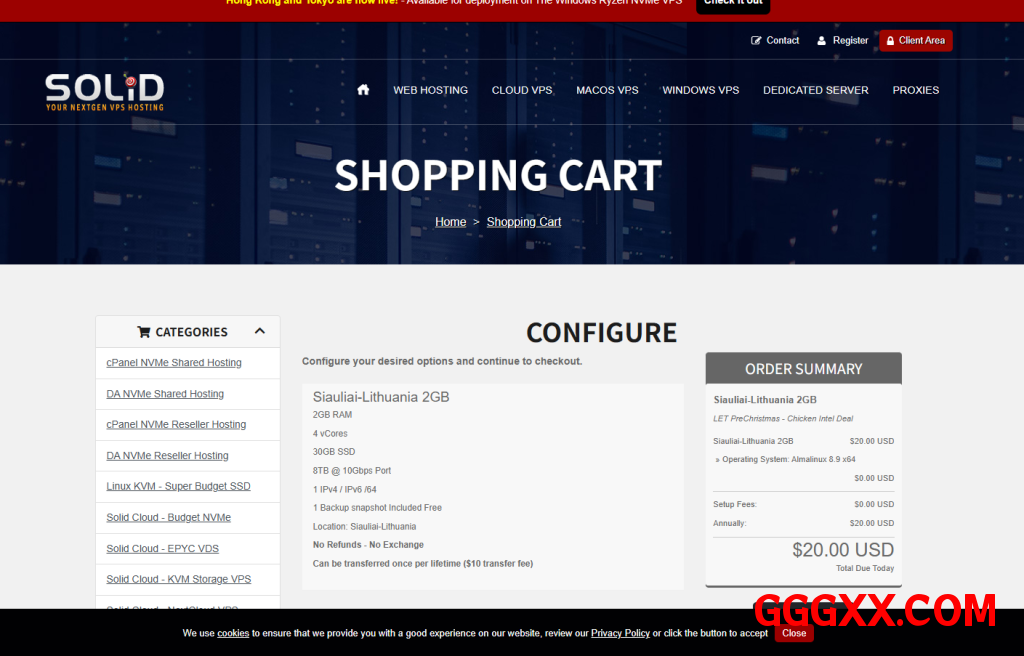The width and height of the screenshot is (1024, 656).
Task: Choose Solid Cloud - EPYC VDS category
Action: pyautogui.click(x=162, y=548)
